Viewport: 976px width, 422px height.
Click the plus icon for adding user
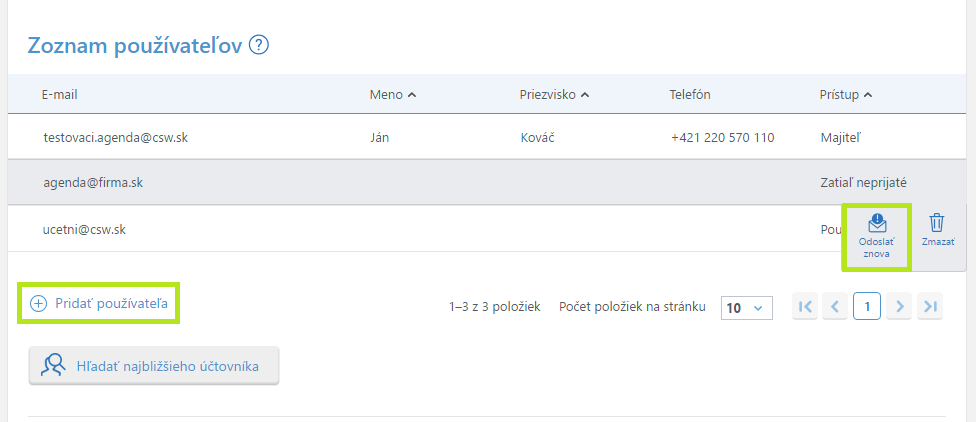39,304
